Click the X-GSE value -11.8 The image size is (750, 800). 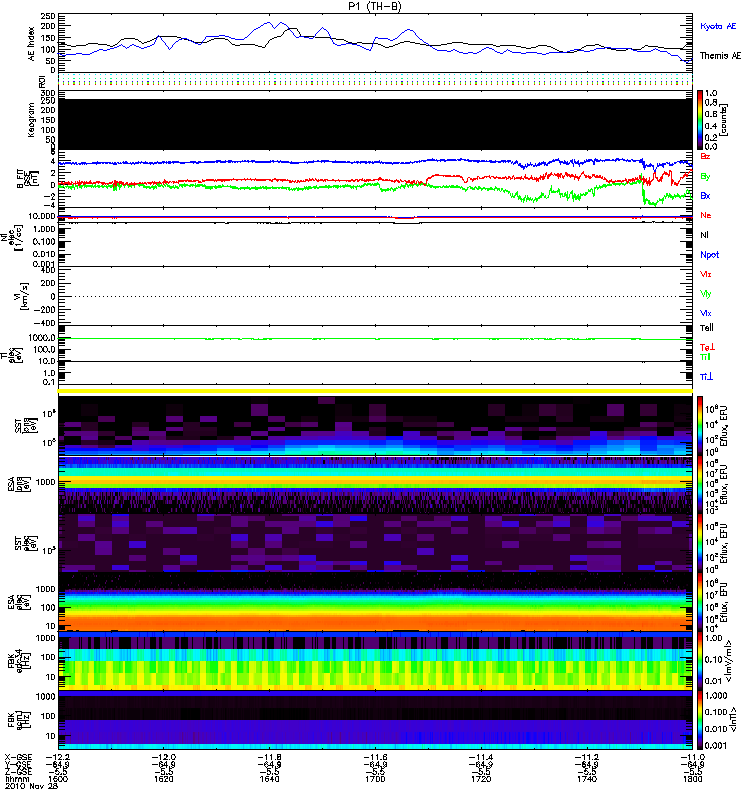[x=269, y=757]
